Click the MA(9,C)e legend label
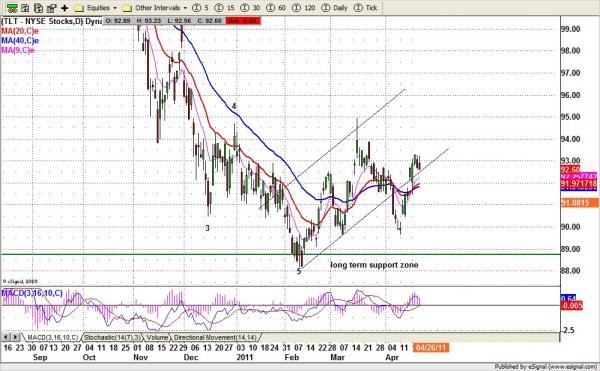Viewport: 600px width, 371px height. (18, 50)
